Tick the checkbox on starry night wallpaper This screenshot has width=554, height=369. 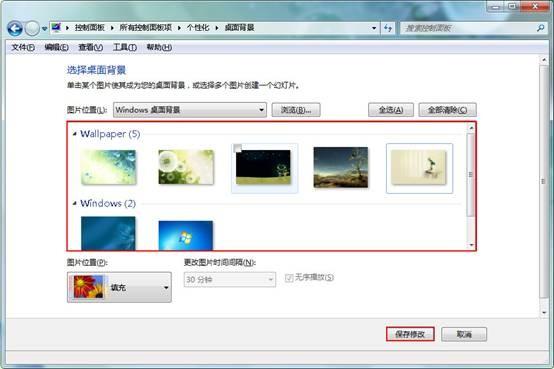click(238, 148)
